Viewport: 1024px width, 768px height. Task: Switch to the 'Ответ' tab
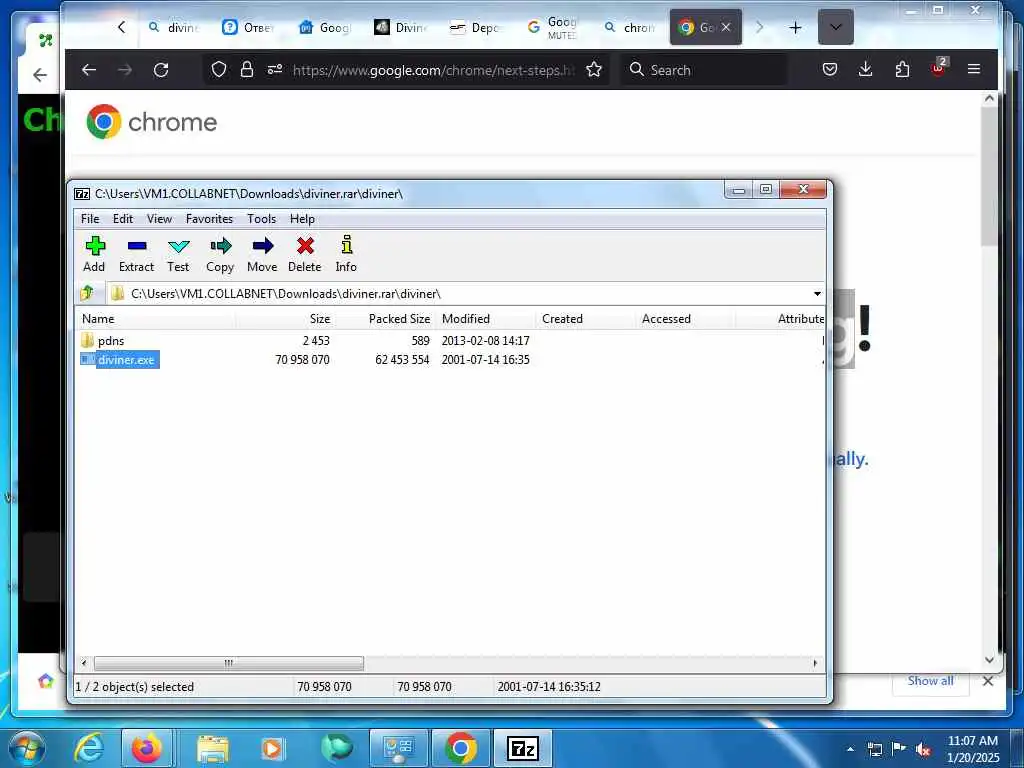249,27
